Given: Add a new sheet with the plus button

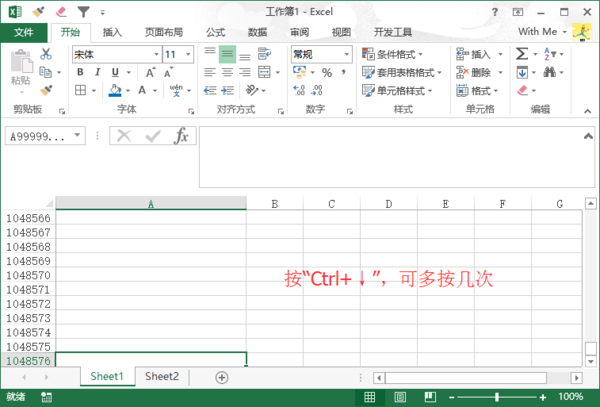Looking at the screenshot, I should [222, 377].
